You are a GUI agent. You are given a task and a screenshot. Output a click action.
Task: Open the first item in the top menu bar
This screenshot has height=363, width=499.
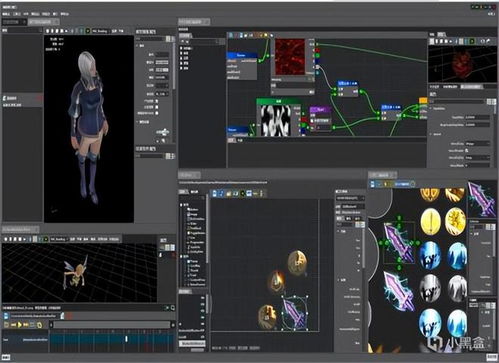click(x=6, y=14)
